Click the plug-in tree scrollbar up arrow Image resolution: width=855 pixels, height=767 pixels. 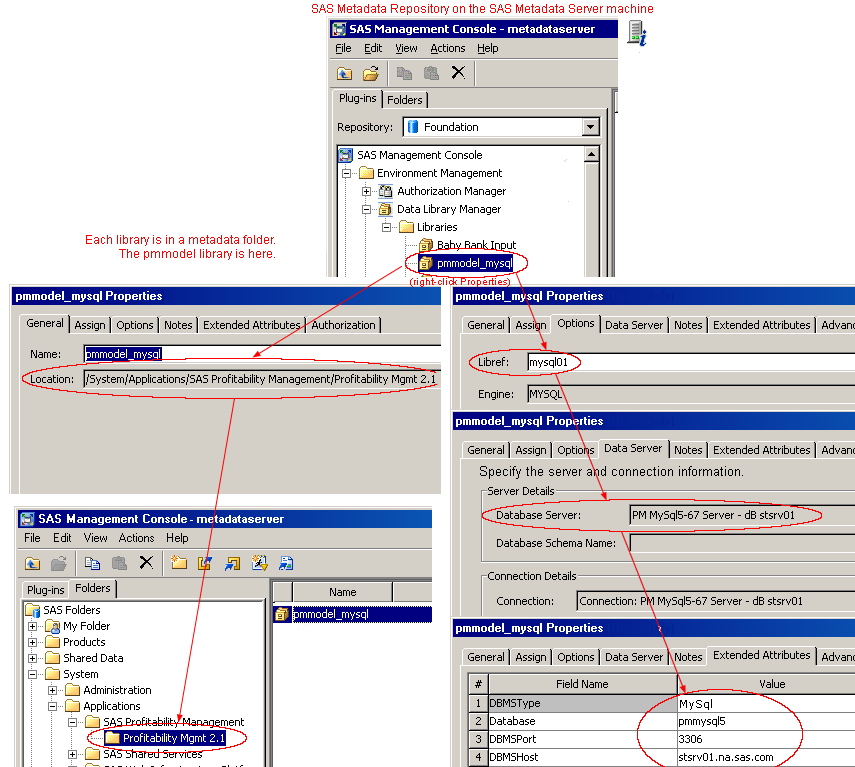pos(591,155)
